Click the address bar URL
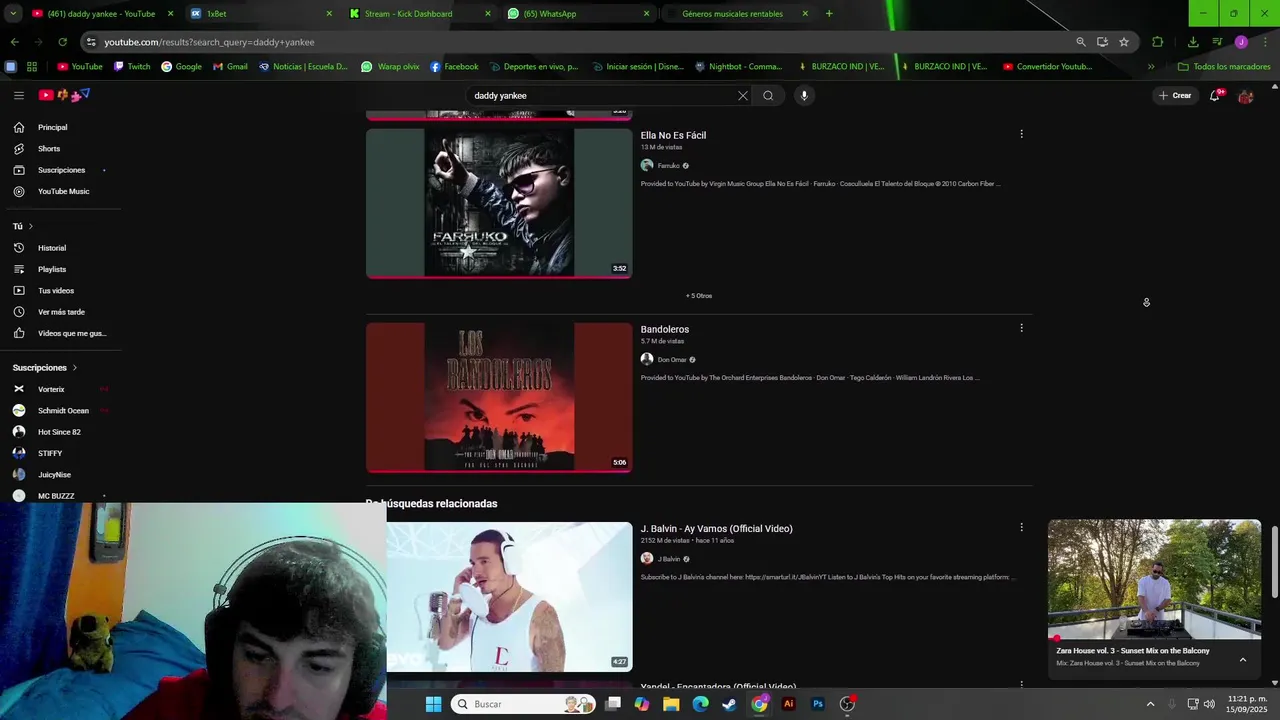 click(210, 42)
